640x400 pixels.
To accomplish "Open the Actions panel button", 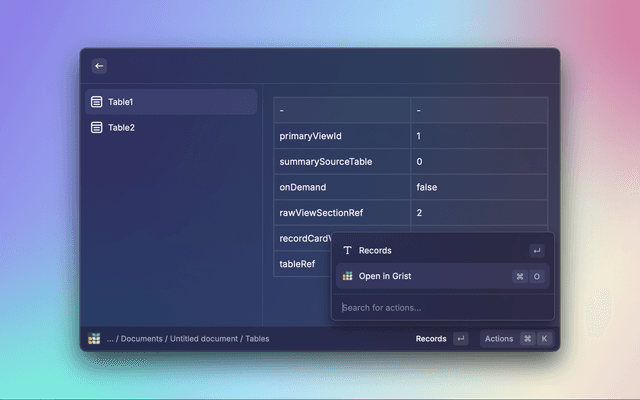I will [x=499, y=339].
